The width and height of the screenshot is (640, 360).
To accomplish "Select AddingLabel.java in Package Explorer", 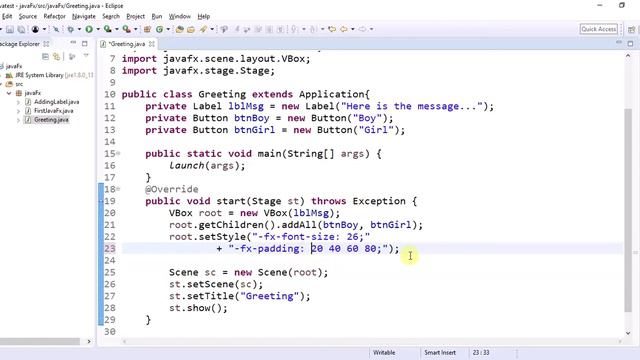I will 56,102.
